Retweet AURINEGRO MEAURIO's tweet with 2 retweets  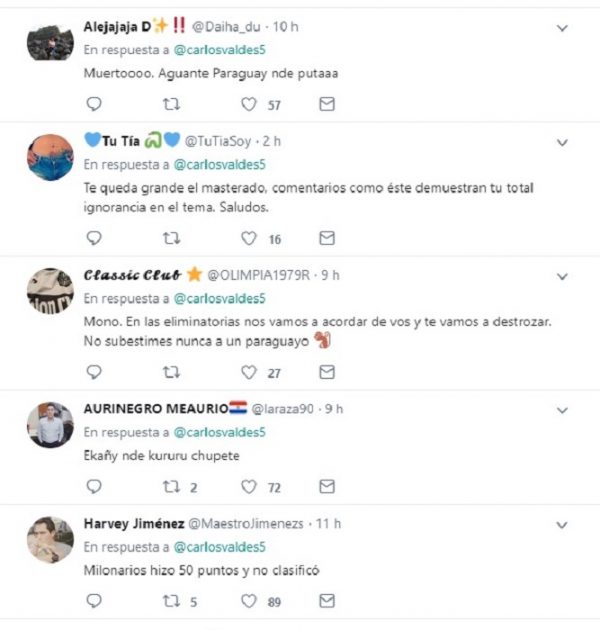171,487
